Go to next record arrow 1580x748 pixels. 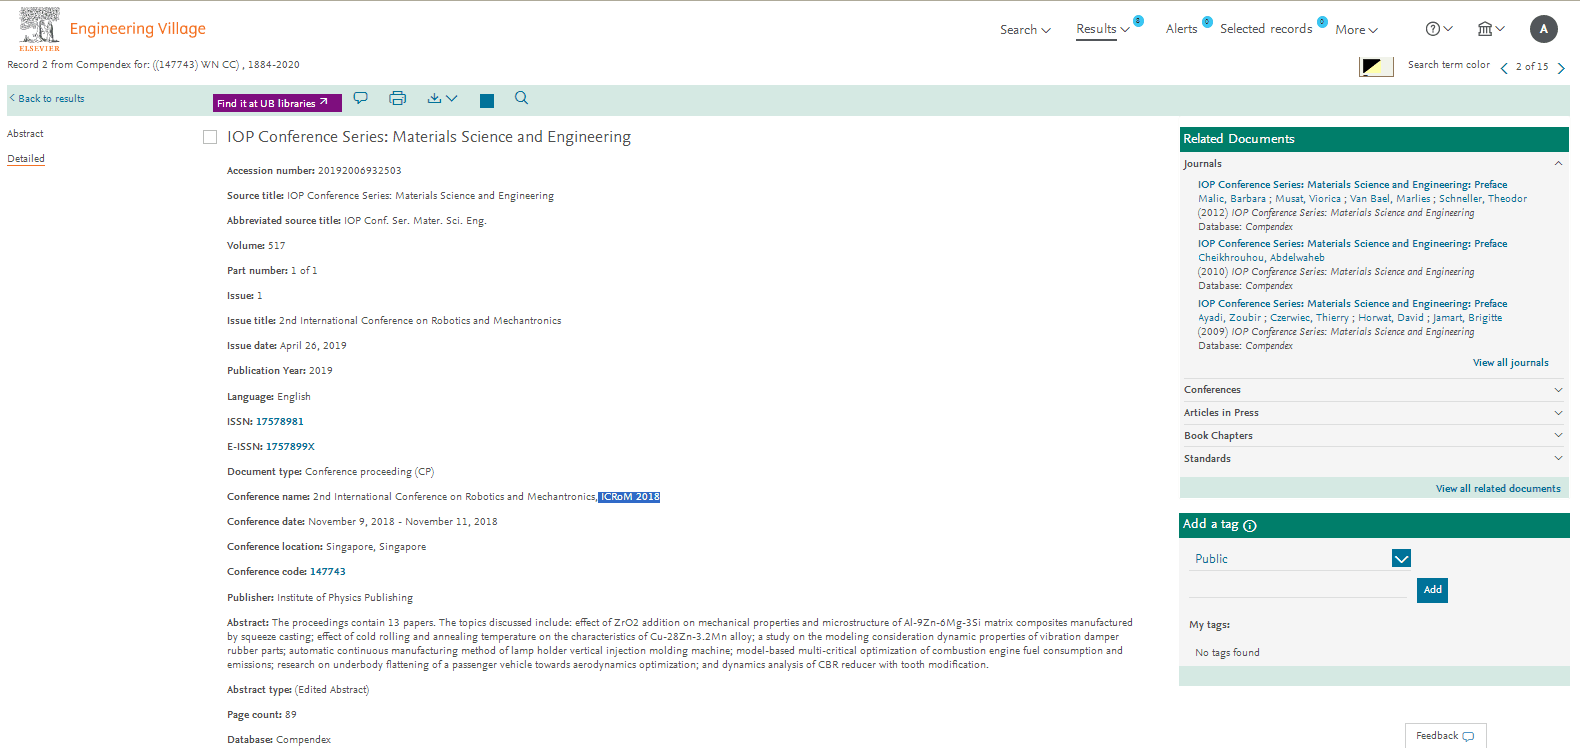click(x=1561, y=68)
